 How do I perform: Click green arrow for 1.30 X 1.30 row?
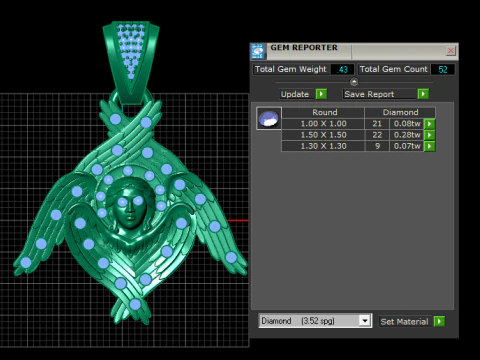pos(430,146)
